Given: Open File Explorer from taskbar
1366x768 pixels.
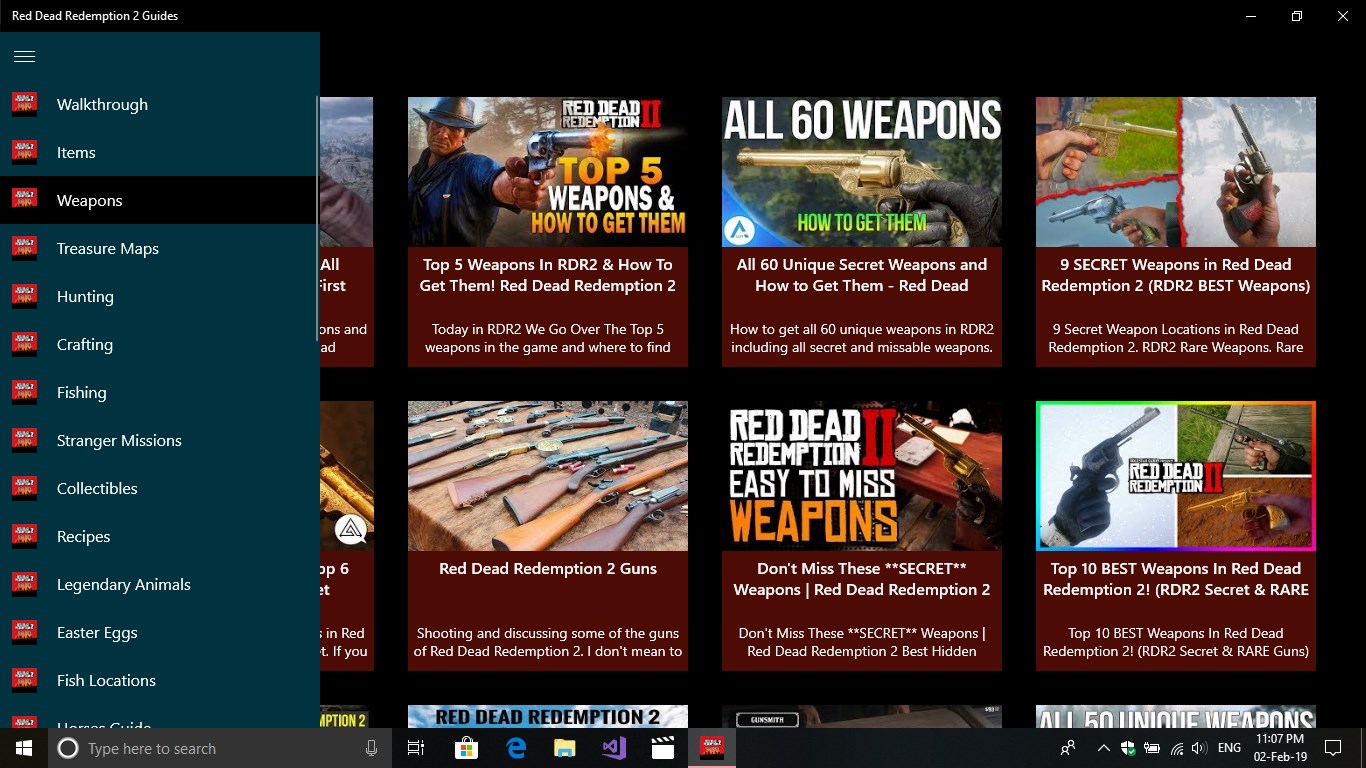Looking at the screenshot, I should pos(565,748).
